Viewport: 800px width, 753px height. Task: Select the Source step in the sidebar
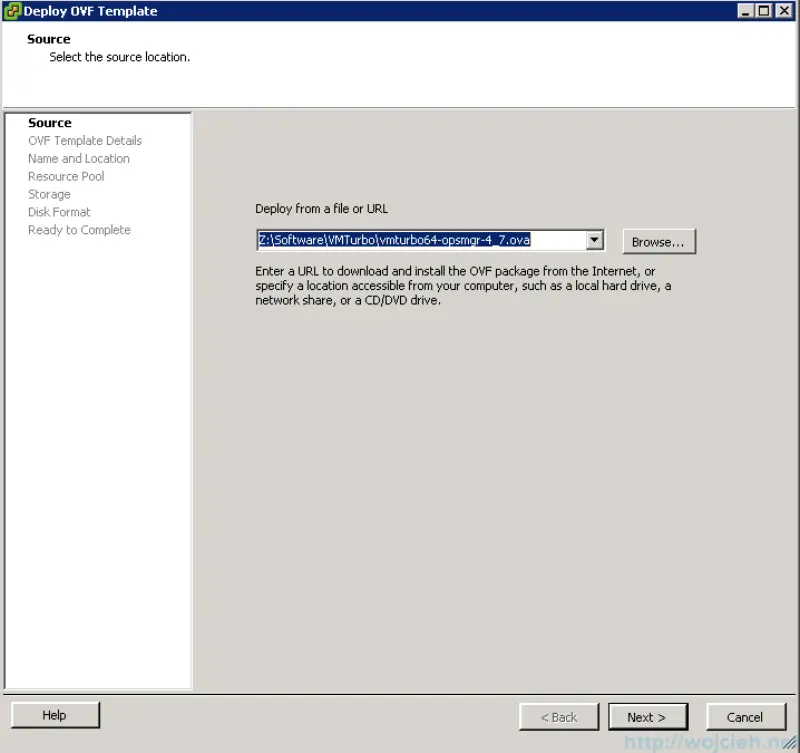(50, 122)
